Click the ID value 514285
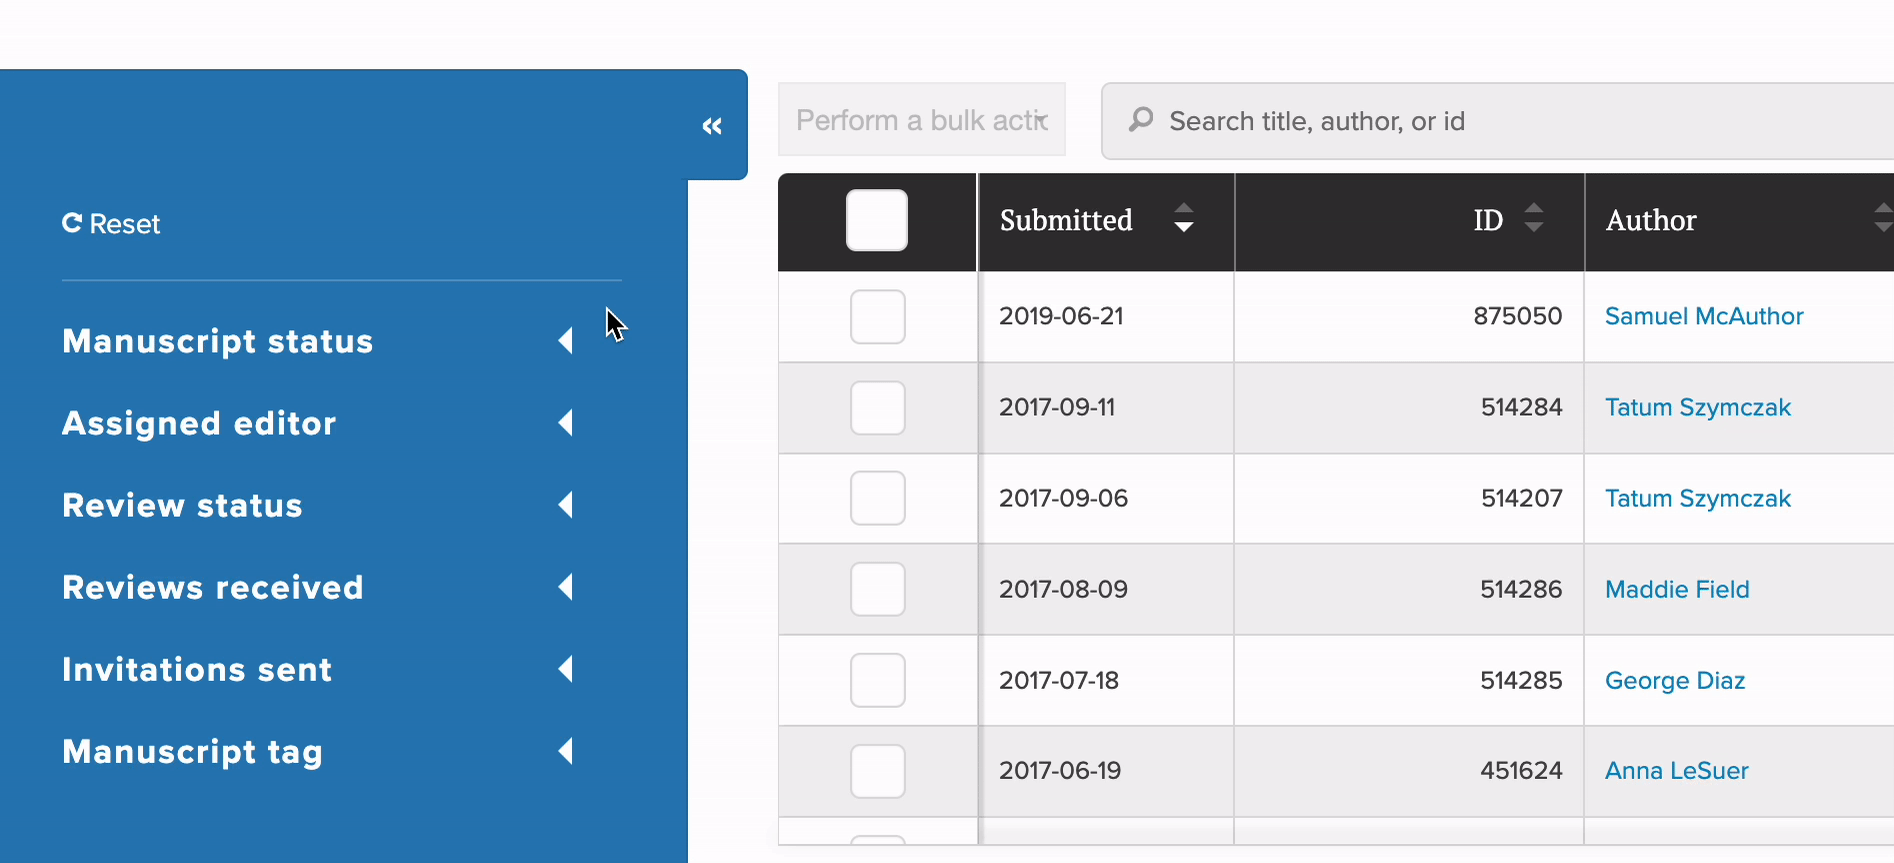This screenshot has height=863, width=1894. (1521, 680)
